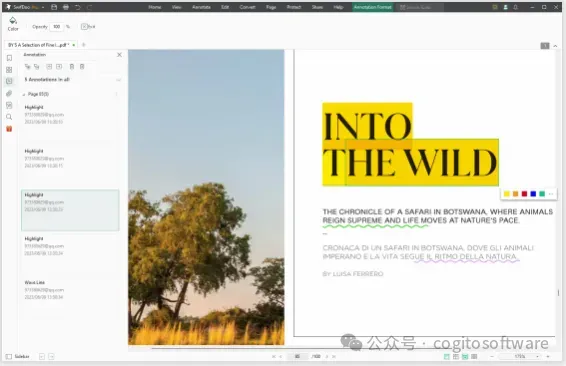Collapse the ribbon with the up chevron
The height and width of the screenshot is (366, 566).
(x=555, y=46)
